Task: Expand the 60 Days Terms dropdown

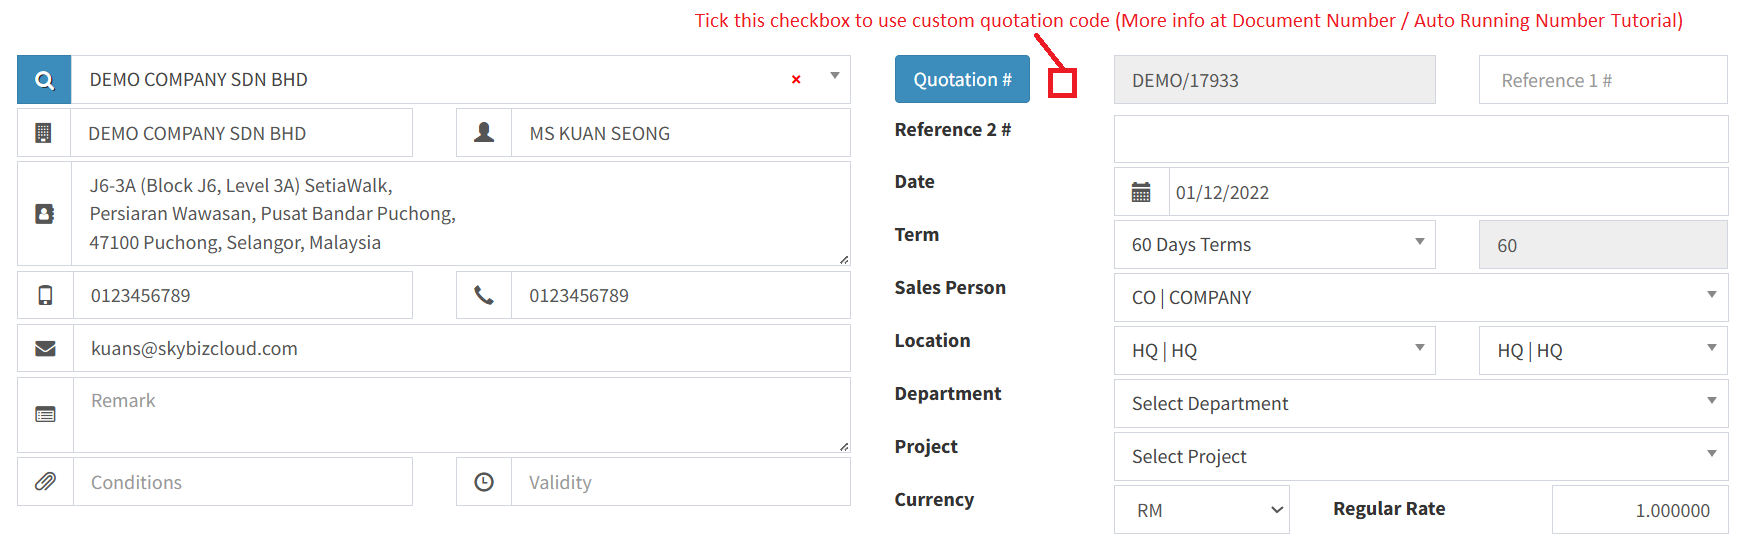Action: (x=1274, y=245)
